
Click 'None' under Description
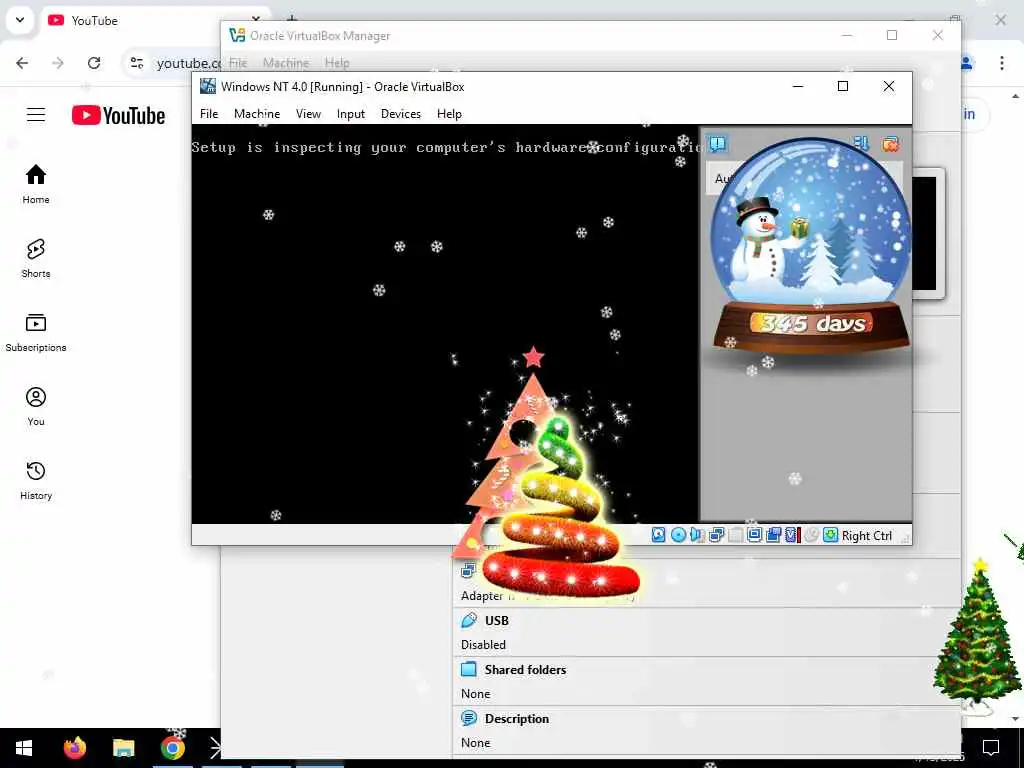pyautogui.click(x=475, y=743)
